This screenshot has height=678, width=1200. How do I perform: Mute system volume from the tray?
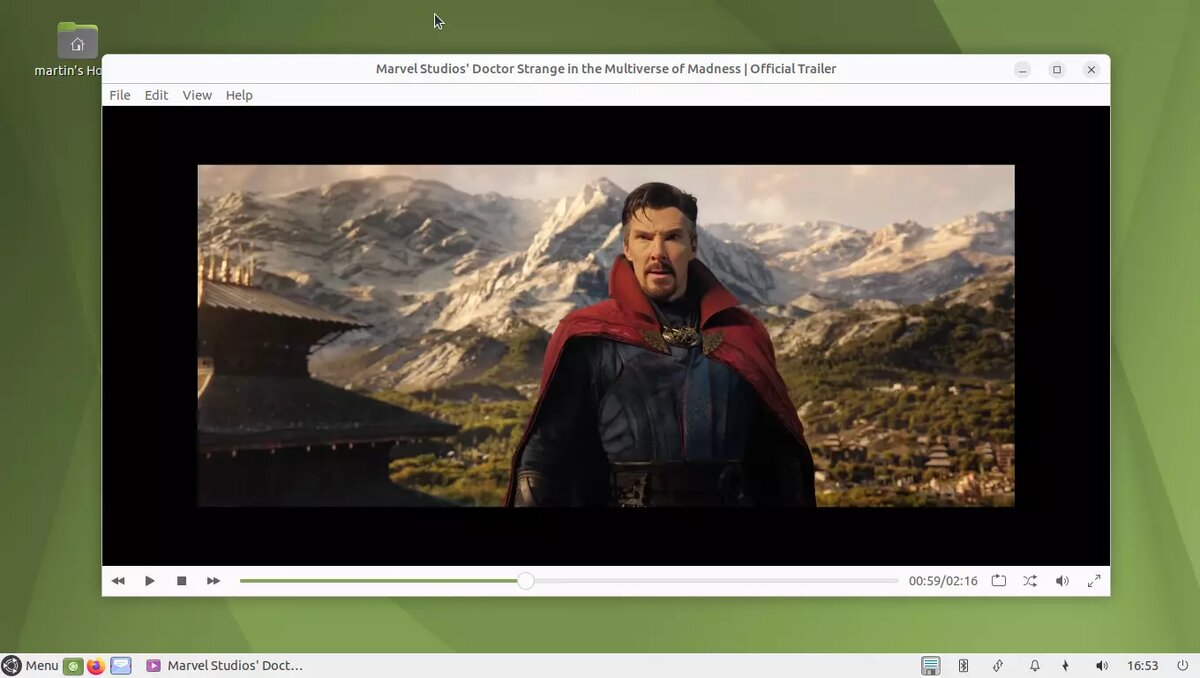point(1101,665)
